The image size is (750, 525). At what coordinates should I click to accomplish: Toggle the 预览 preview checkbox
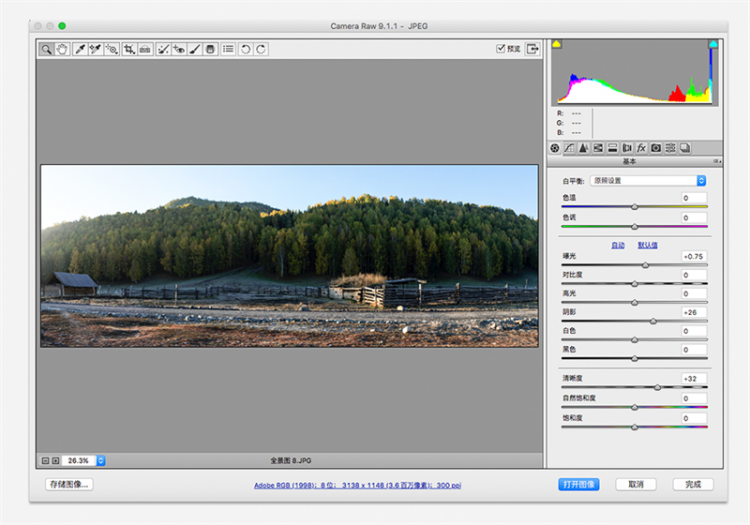[501, 48]
